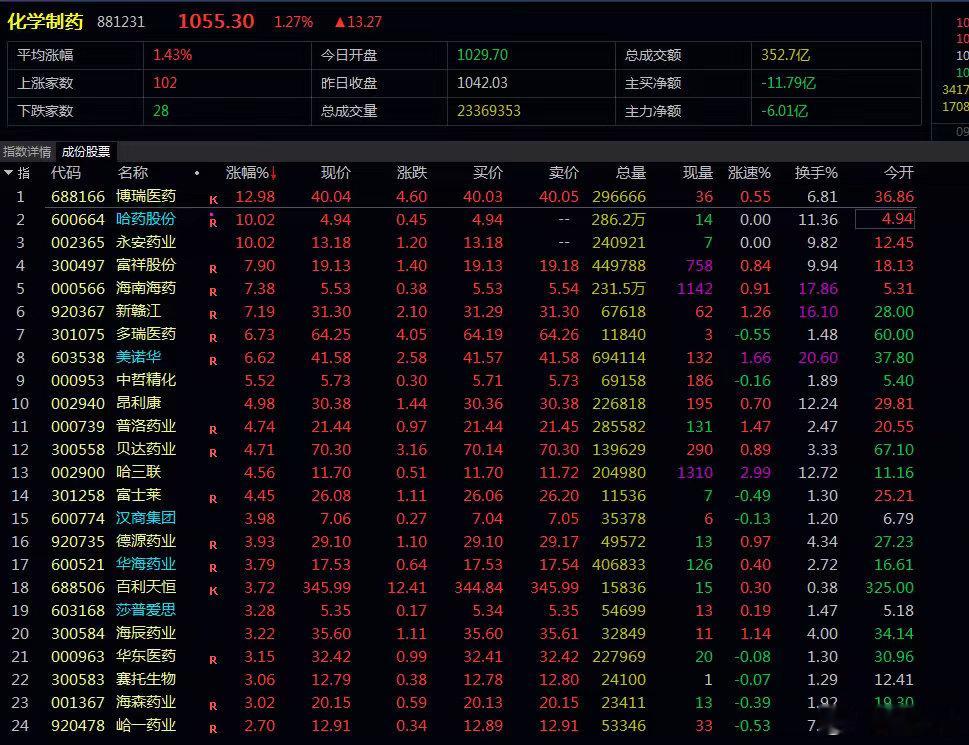Sort by the 名称 column header

[132, 173]
